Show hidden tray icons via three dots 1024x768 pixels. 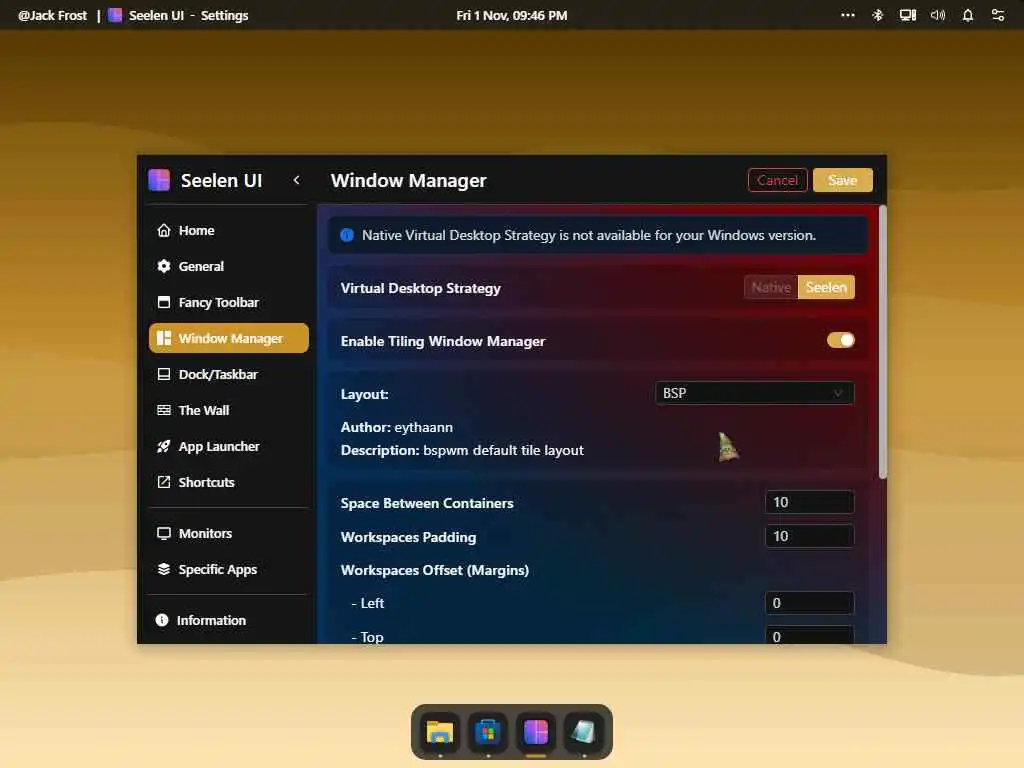pos(848,15)
